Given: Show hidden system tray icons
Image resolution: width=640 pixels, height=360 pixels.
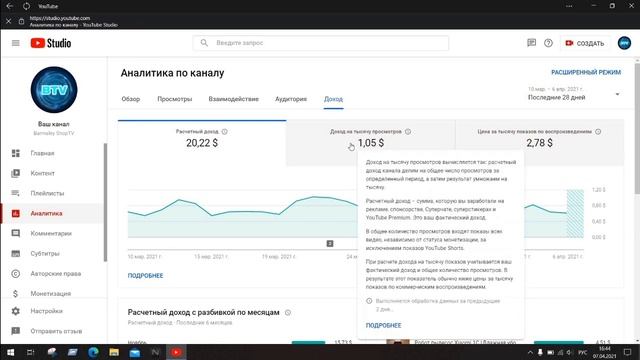Looking at the screenshot, I should tap(530, 352).
